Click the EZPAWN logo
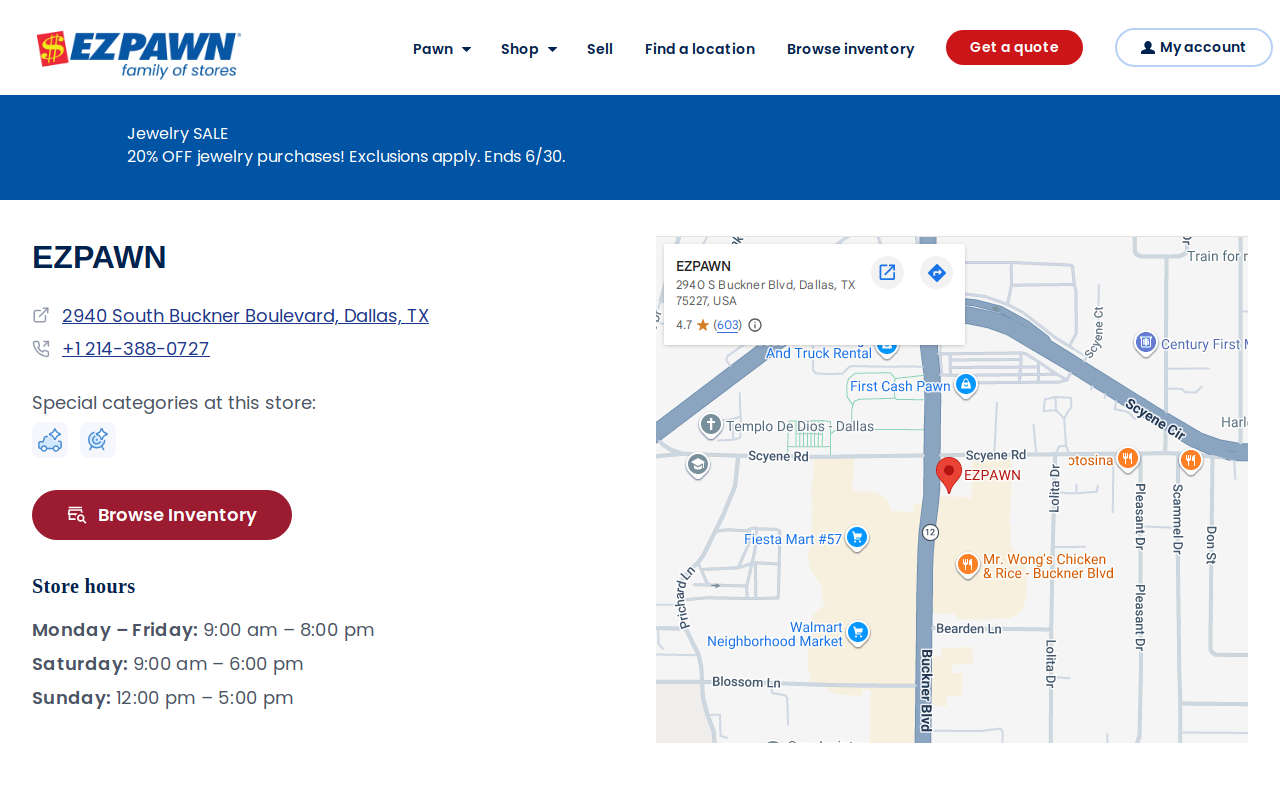This screenshot has height=800, width=1280. (x=139, y=55)
